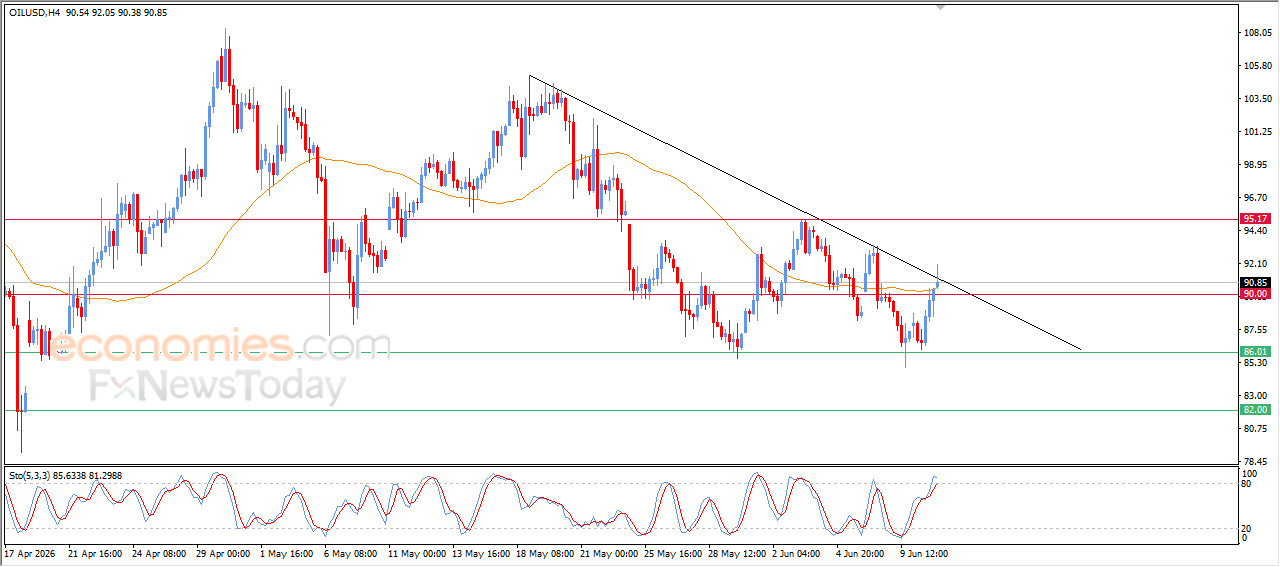Click the green 82.00 support price tag

pos(1255,410)
